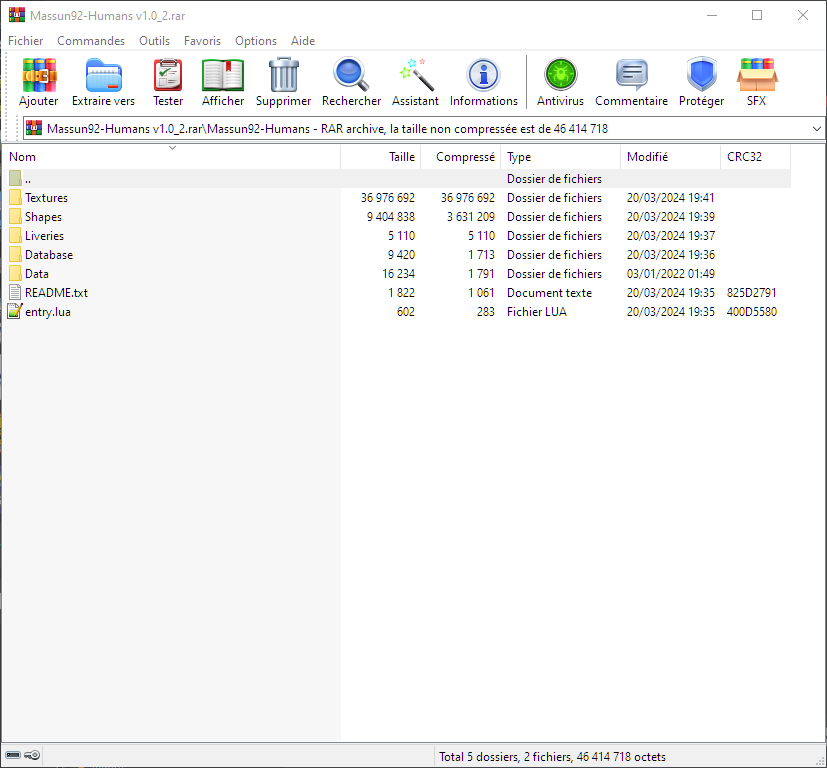This screenshot has width=827, height=768.
Task: Click Extraire vers toolbar icon
Action: pyautogui.click(x=103, y=75)
